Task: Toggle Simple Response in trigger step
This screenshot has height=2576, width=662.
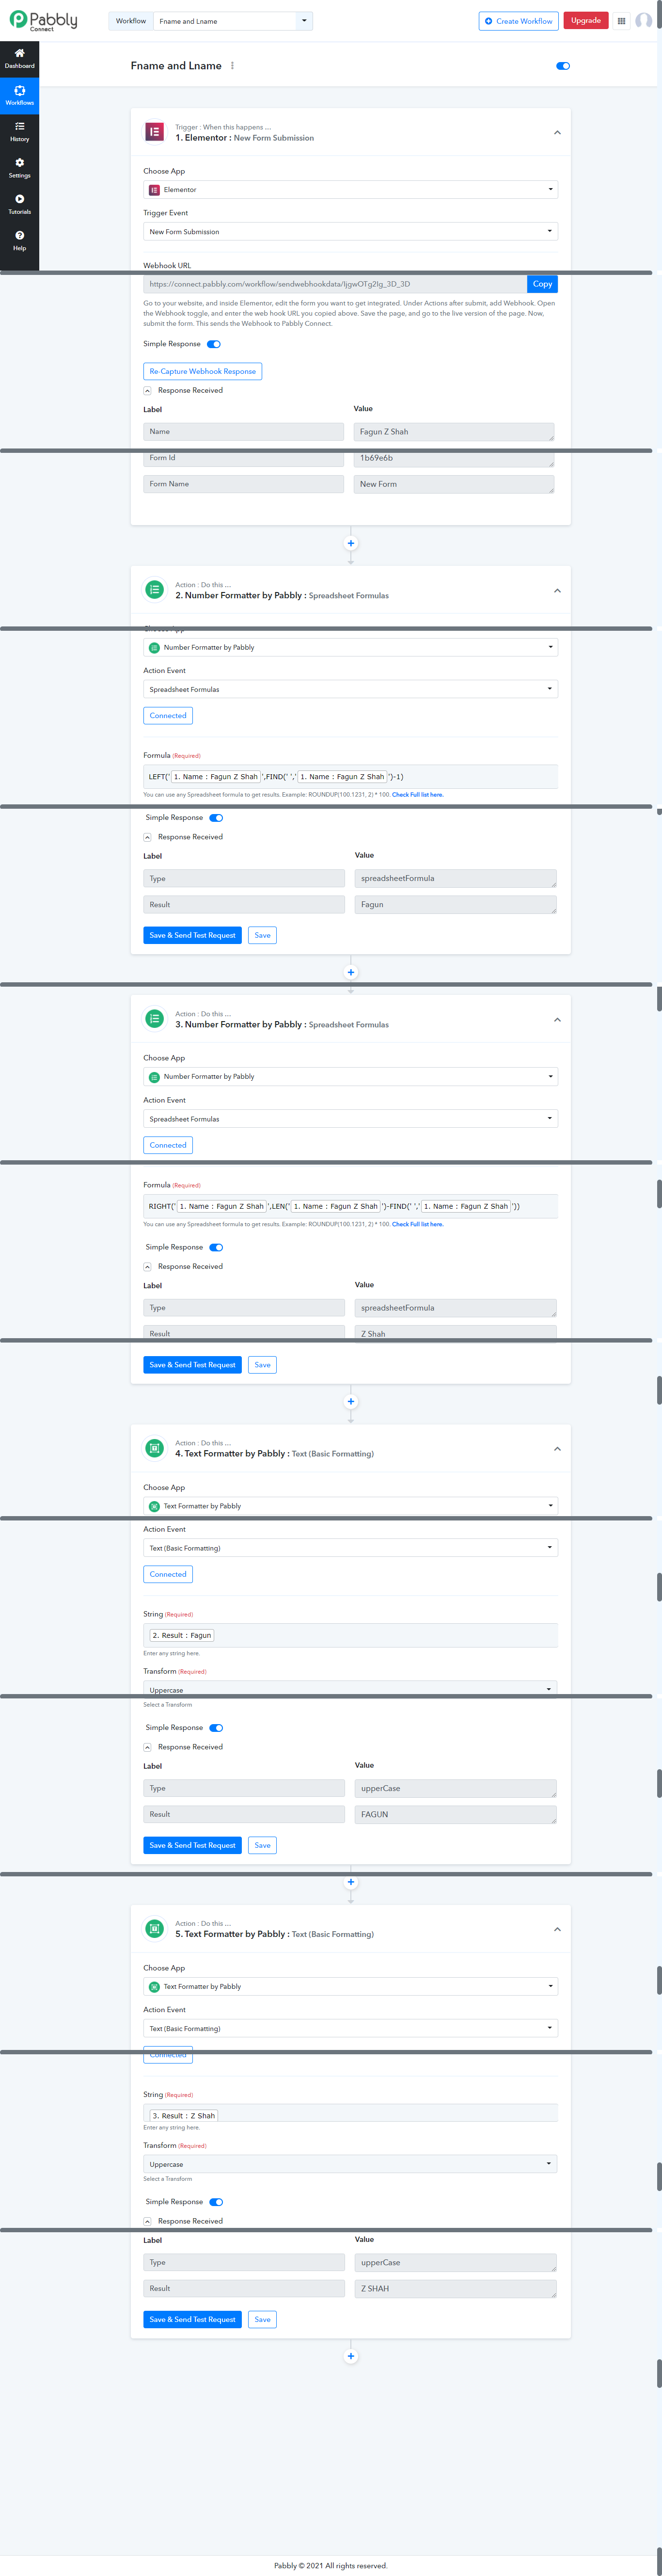Action: (x=214, y=344)
